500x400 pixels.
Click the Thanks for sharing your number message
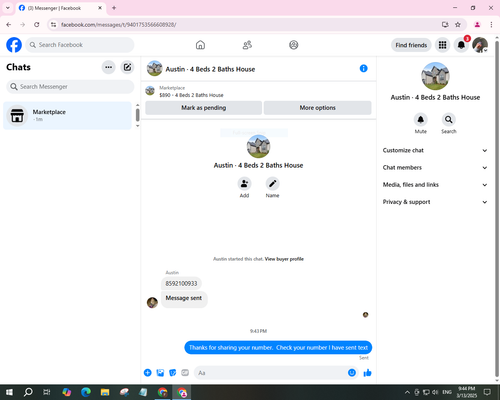click(x=278, y=347)
